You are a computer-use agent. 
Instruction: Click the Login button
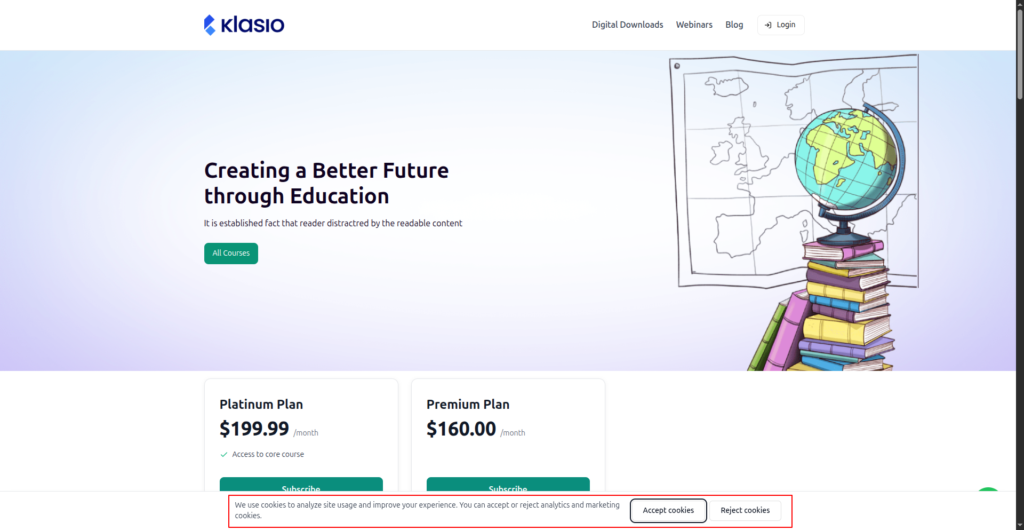780,25
